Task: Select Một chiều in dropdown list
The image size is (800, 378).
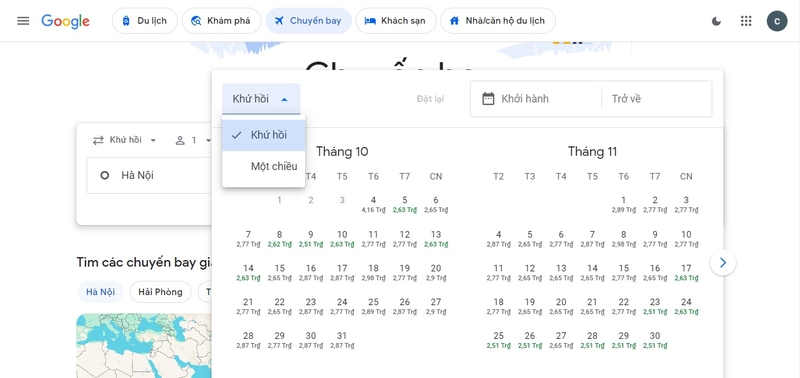Action: click(264, 166)
